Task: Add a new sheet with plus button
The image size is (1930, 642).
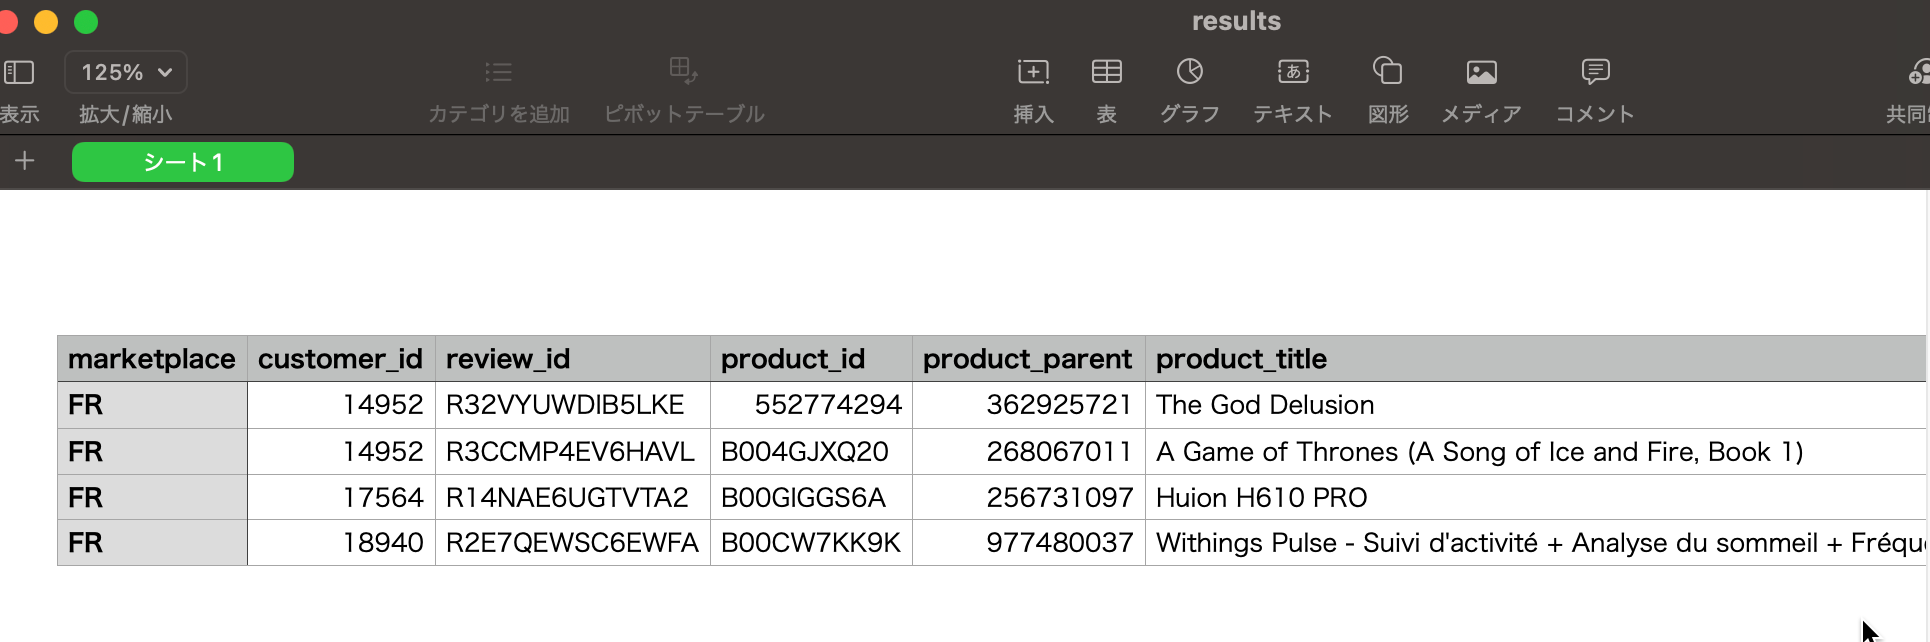Action: click(25, 161)
